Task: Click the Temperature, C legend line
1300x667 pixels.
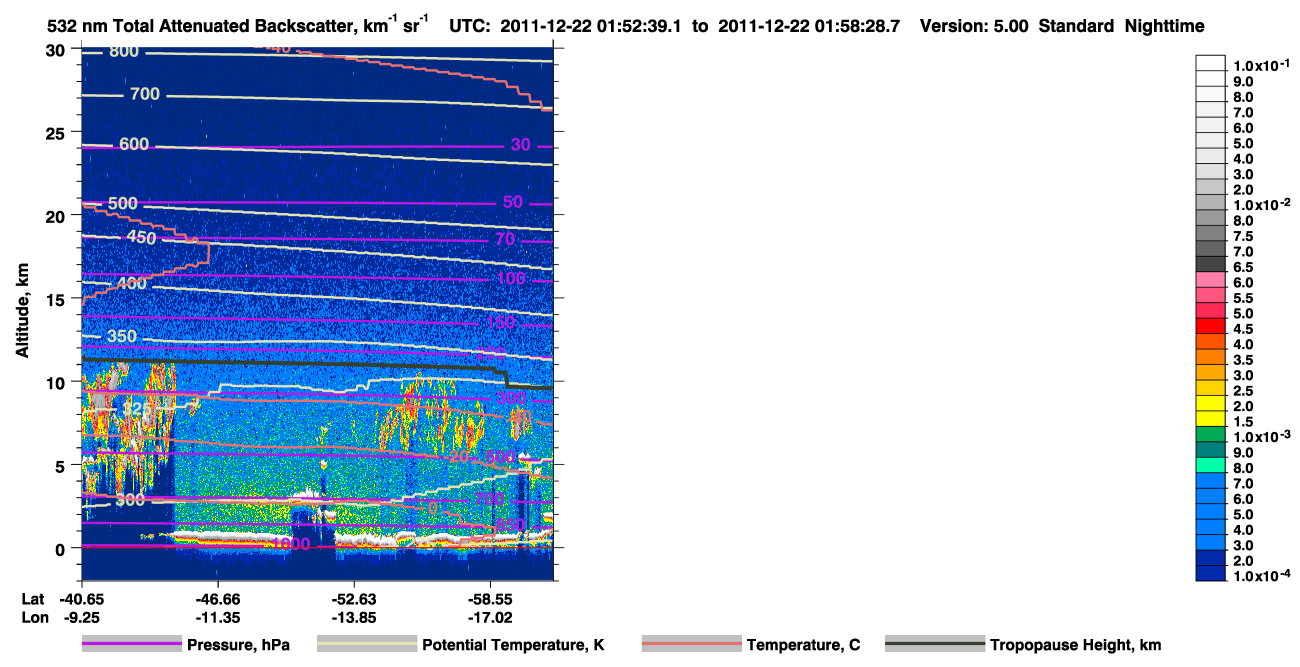Action: click(x=691, y=645)
